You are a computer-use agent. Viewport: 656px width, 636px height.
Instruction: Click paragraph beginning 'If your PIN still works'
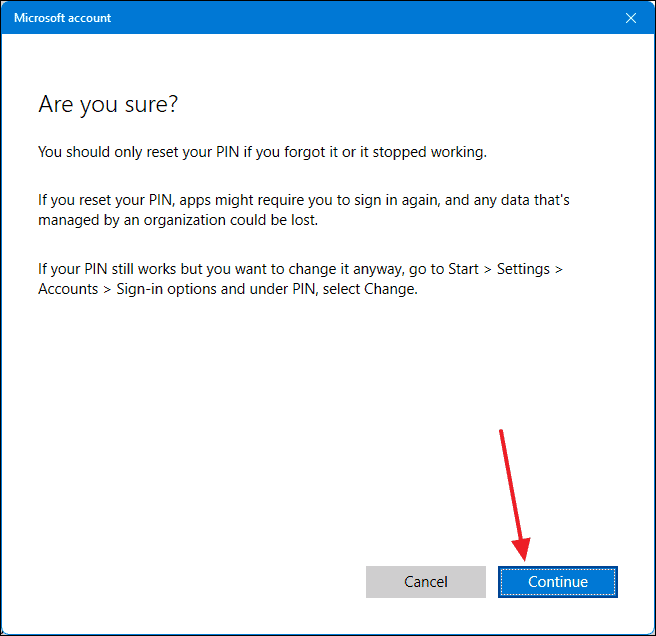coord(300,279)
